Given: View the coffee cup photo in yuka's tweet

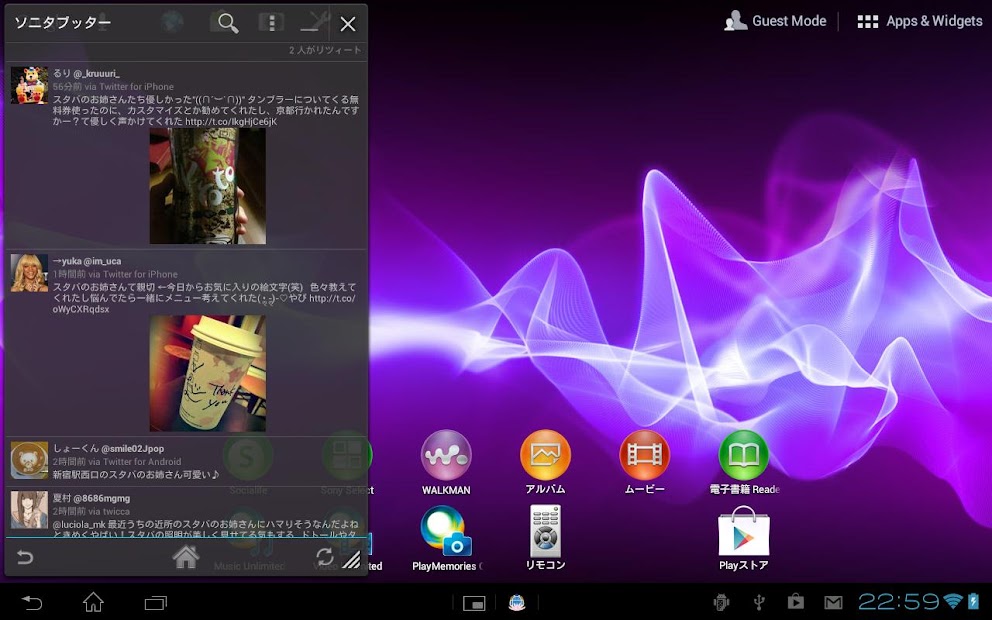Looking at the screenshot, I should point(208,373).
